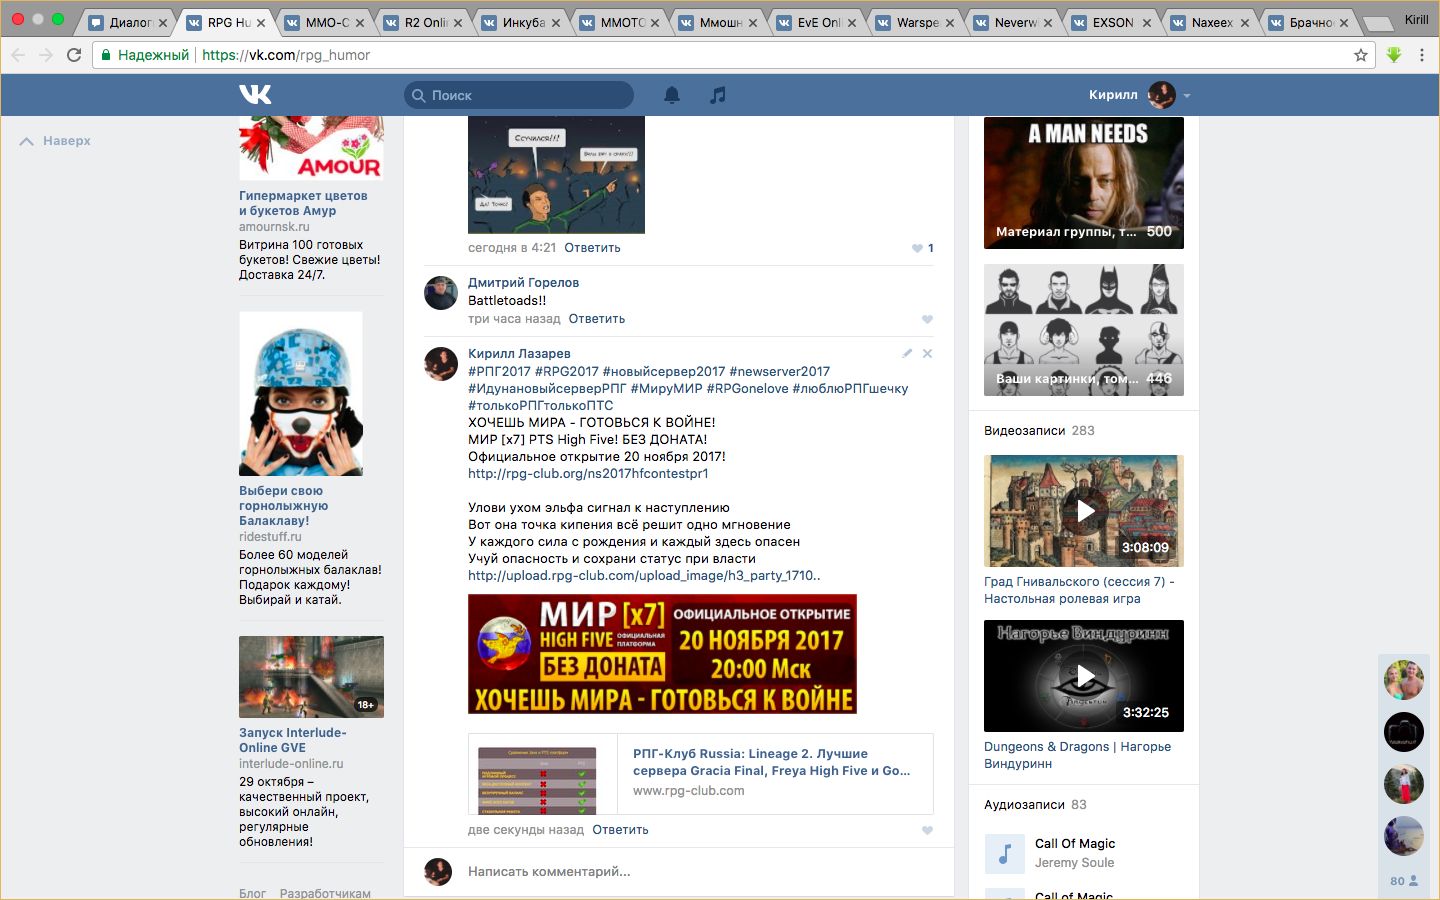
Task: Reload the page in Chrome
Action: coord(74,55)
